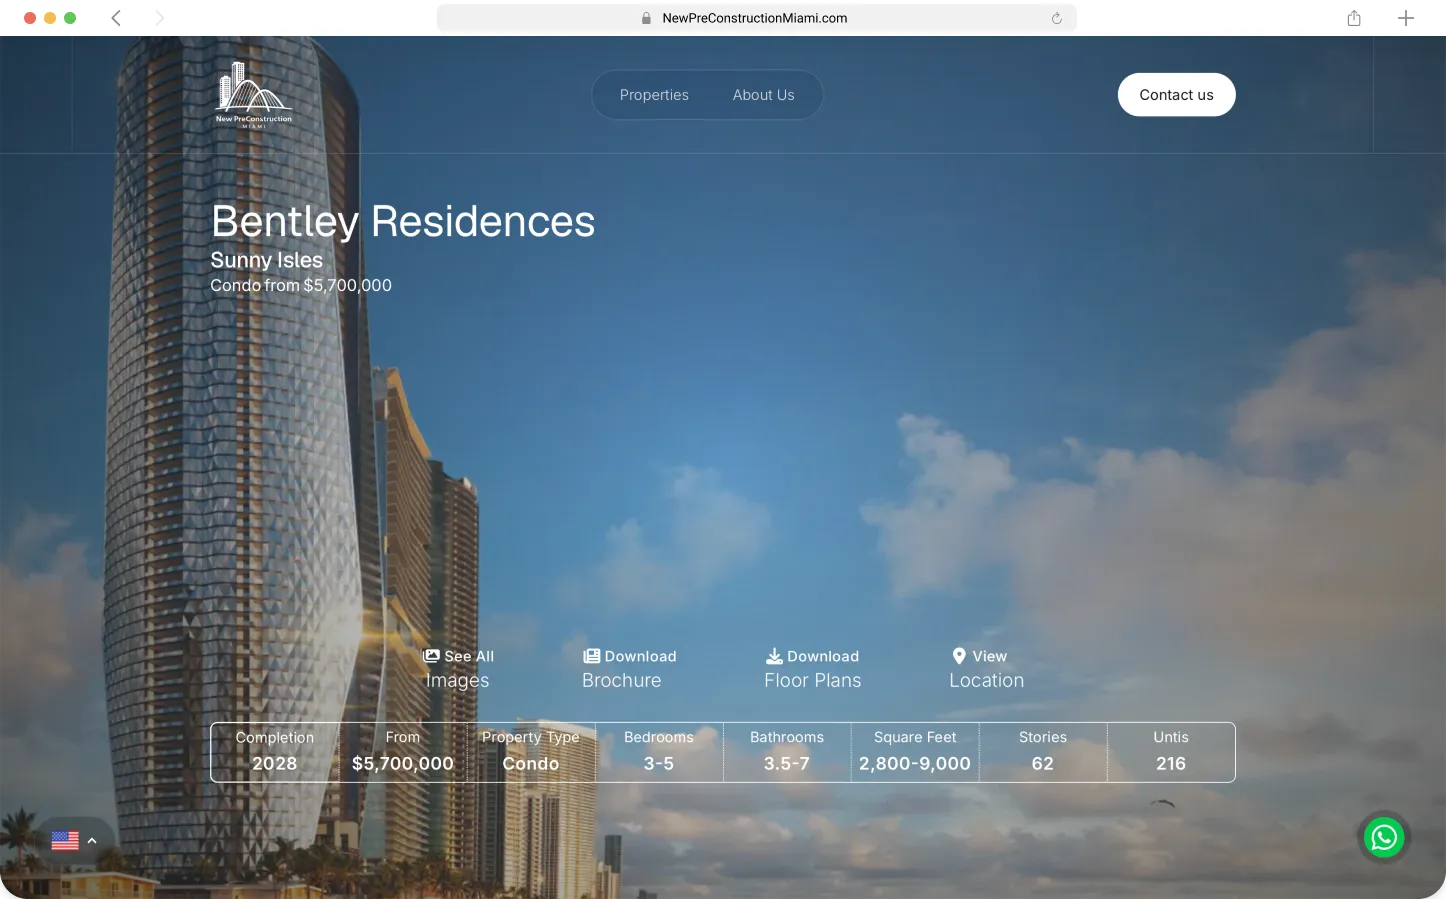This screenshot has width=1446, height=899.
Task: Click the Contact us button
Action: [x=1176, y=95]
